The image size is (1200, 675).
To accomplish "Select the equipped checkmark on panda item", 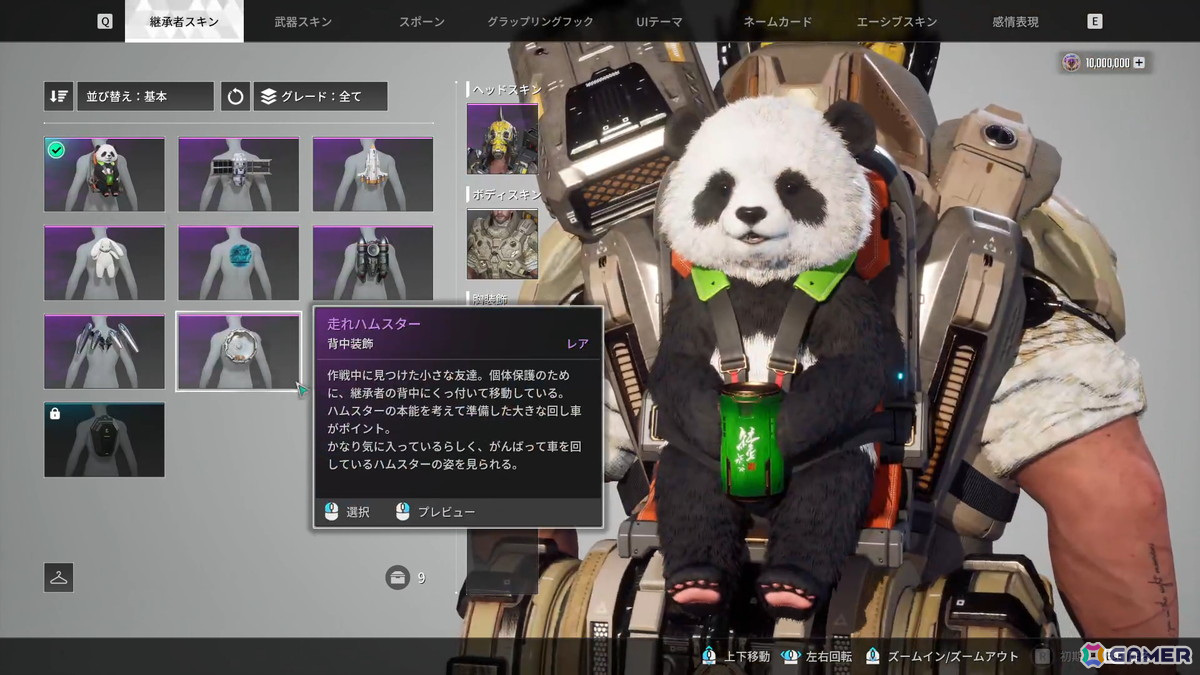I will click(57, 150).
